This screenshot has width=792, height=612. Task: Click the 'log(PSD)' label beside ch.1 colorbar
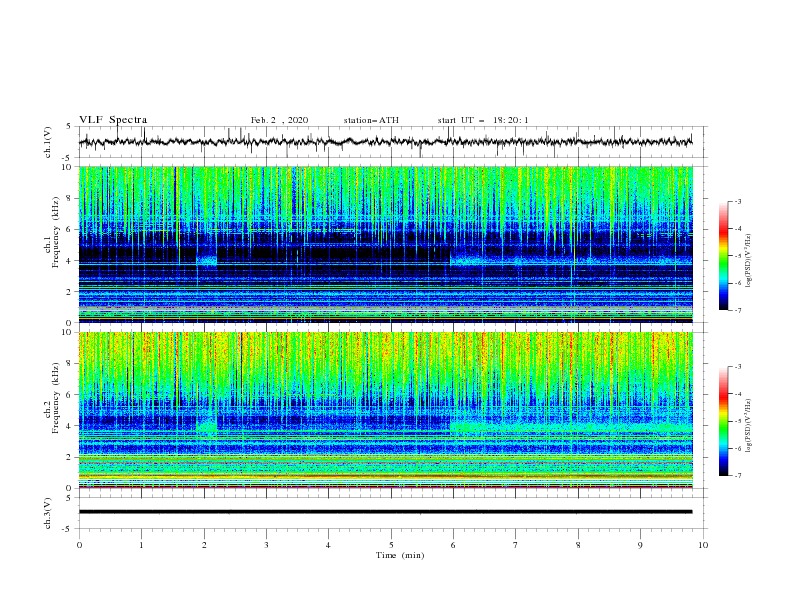click(x=749, y=261)
